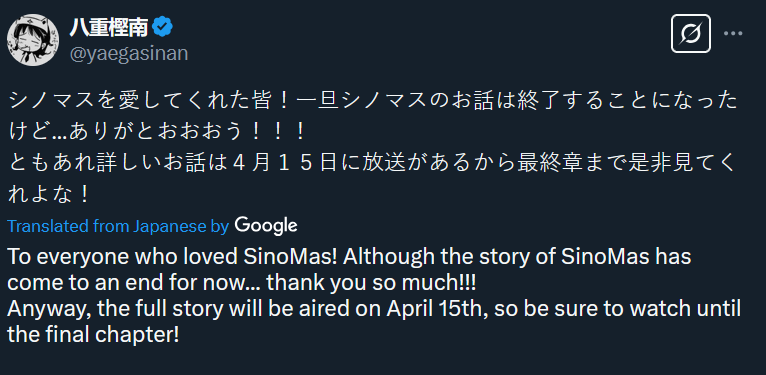Click the Japanese text れよな！

(49, 194)
